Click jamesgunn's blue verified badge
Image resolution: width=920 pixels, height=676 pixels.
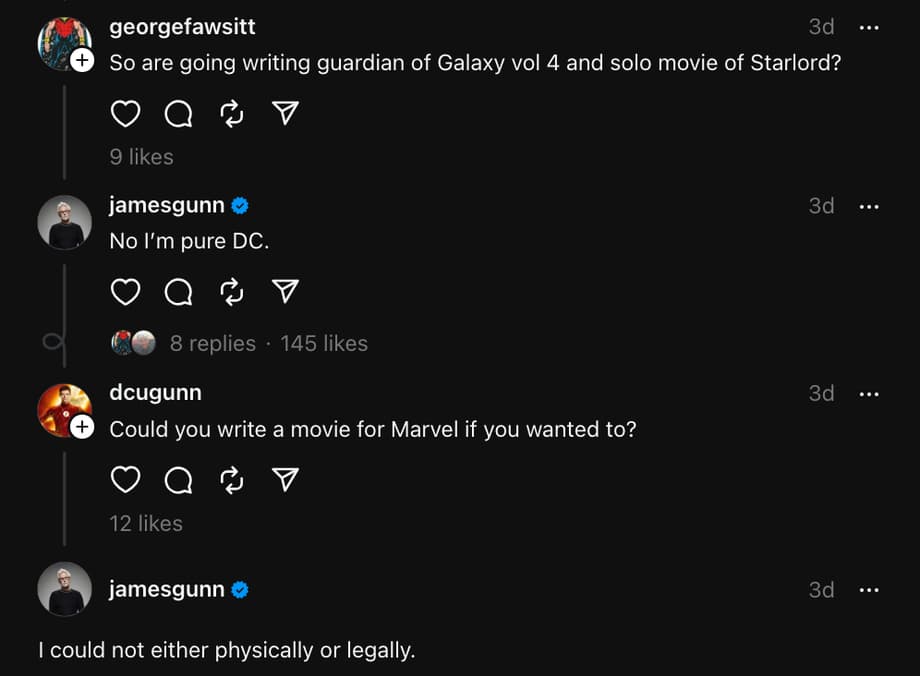pos(239,206)
